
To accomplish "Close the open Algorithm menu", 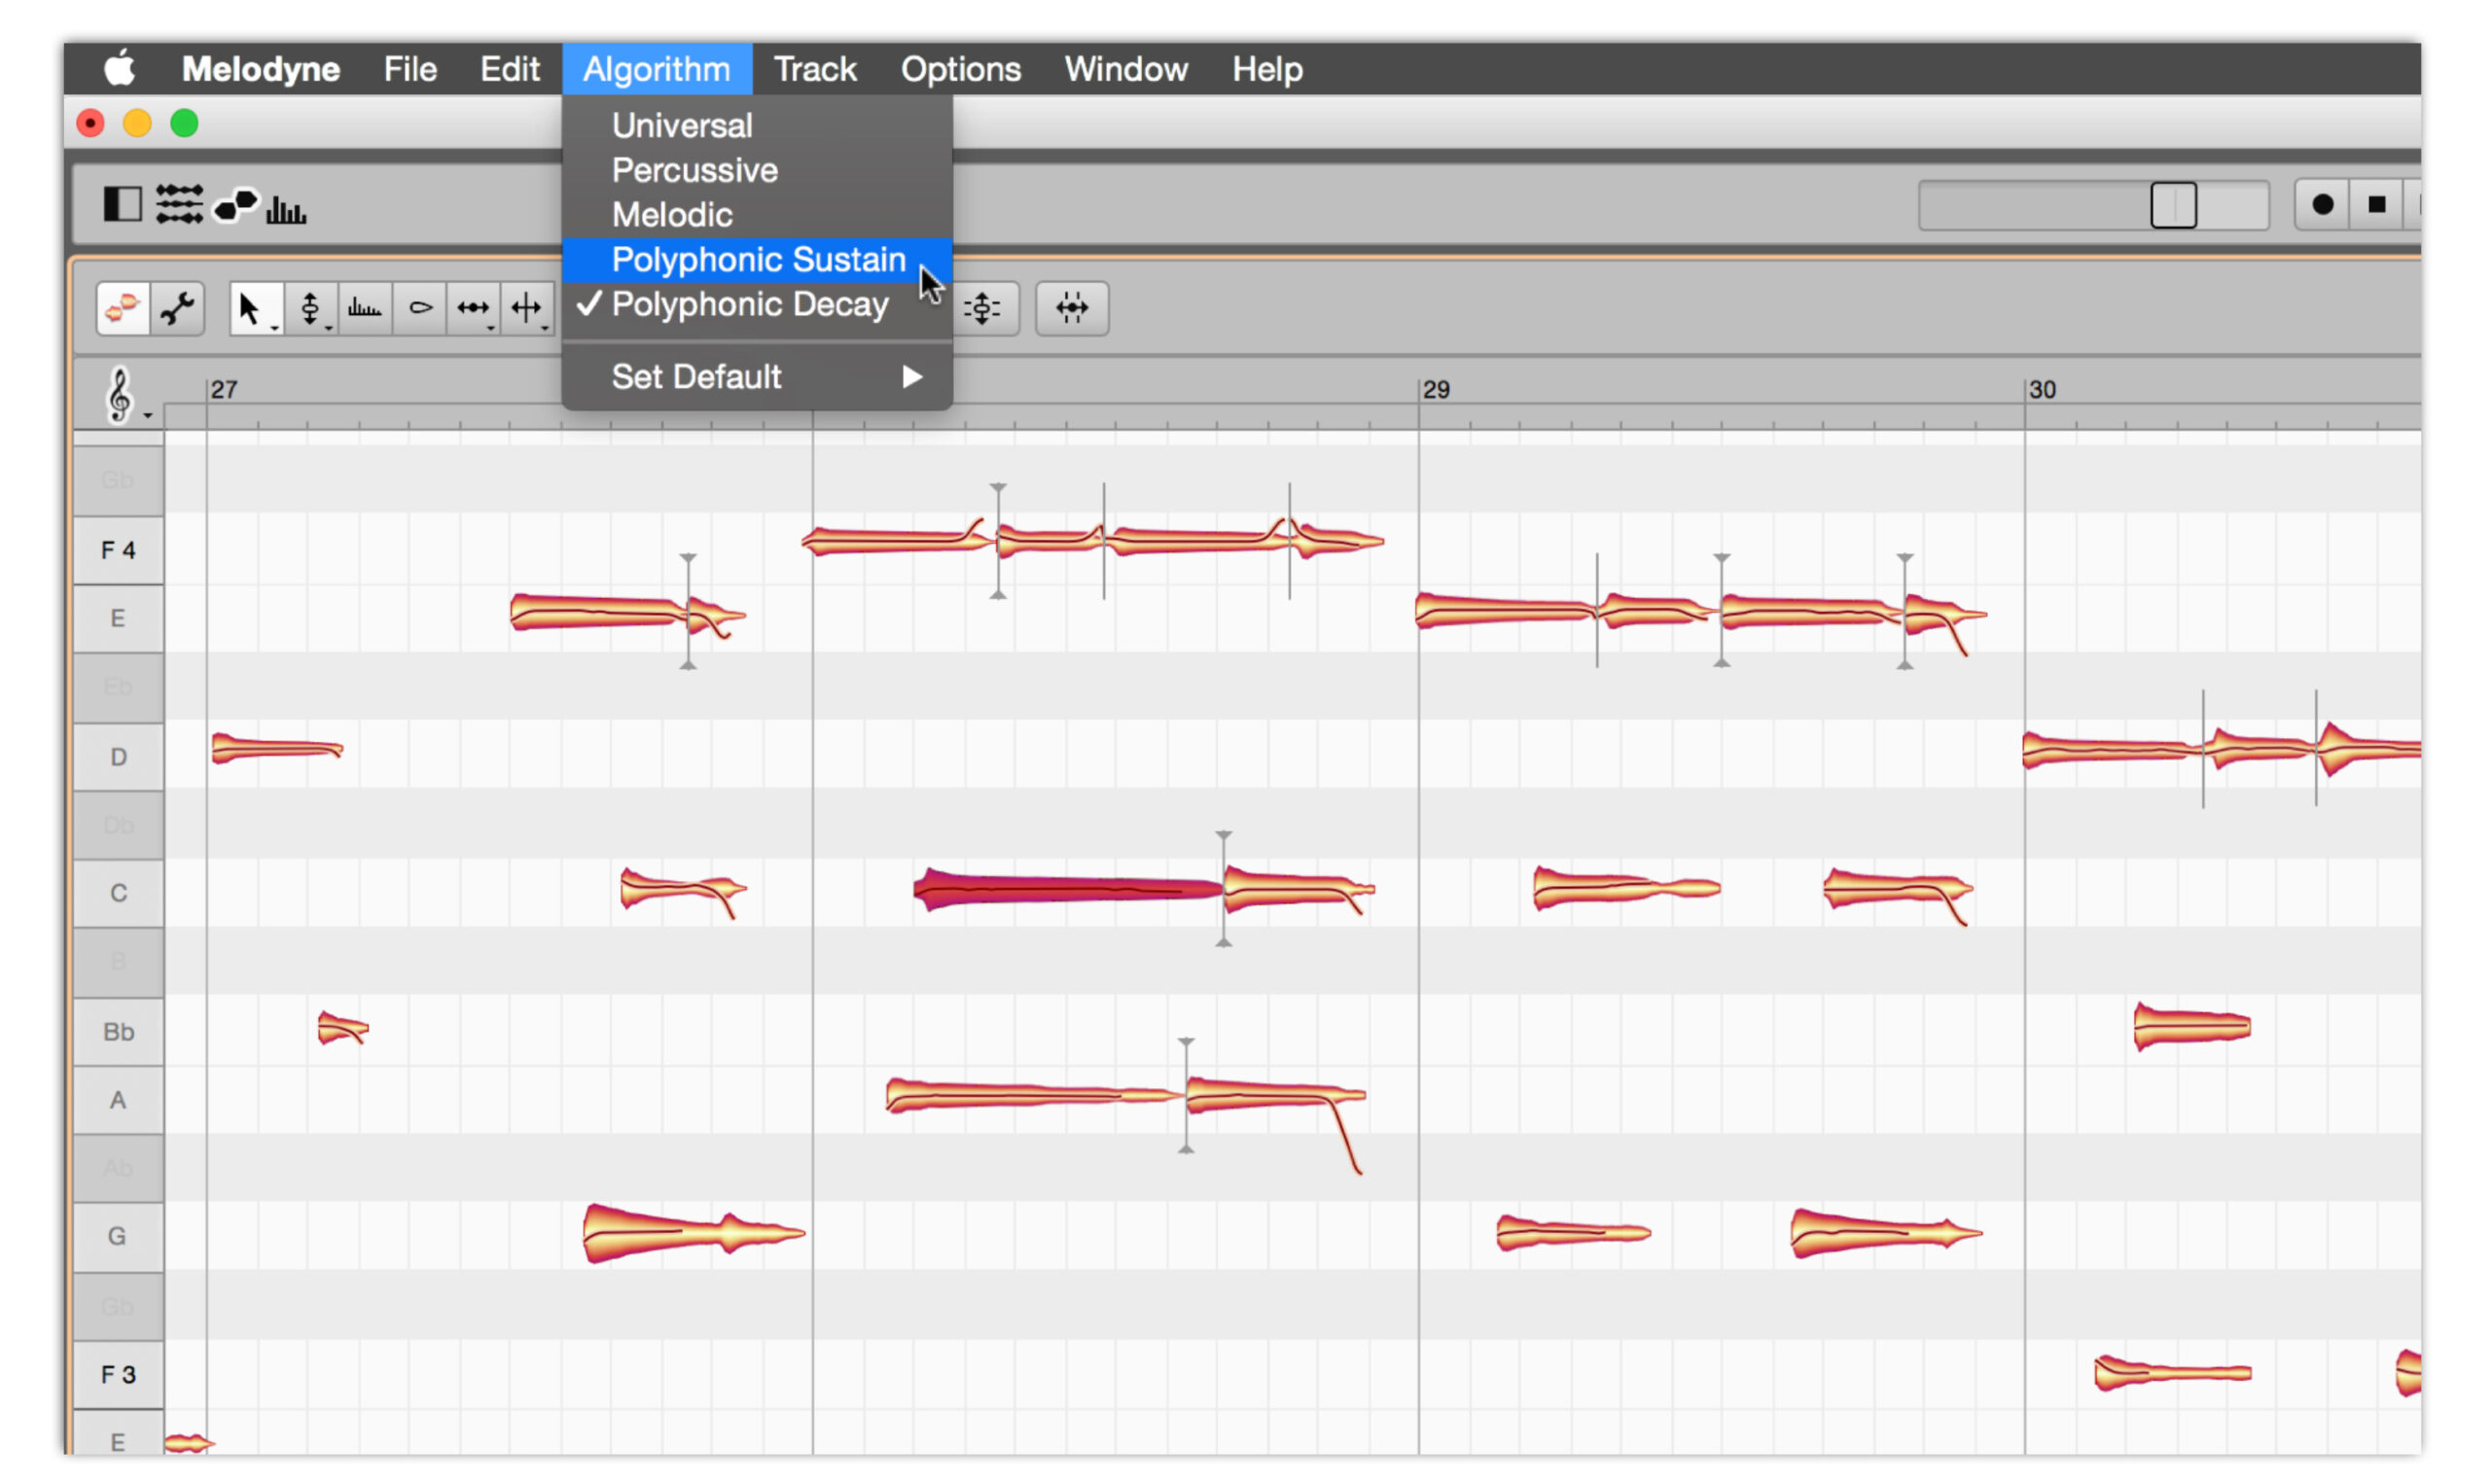I will pos(656,69).
